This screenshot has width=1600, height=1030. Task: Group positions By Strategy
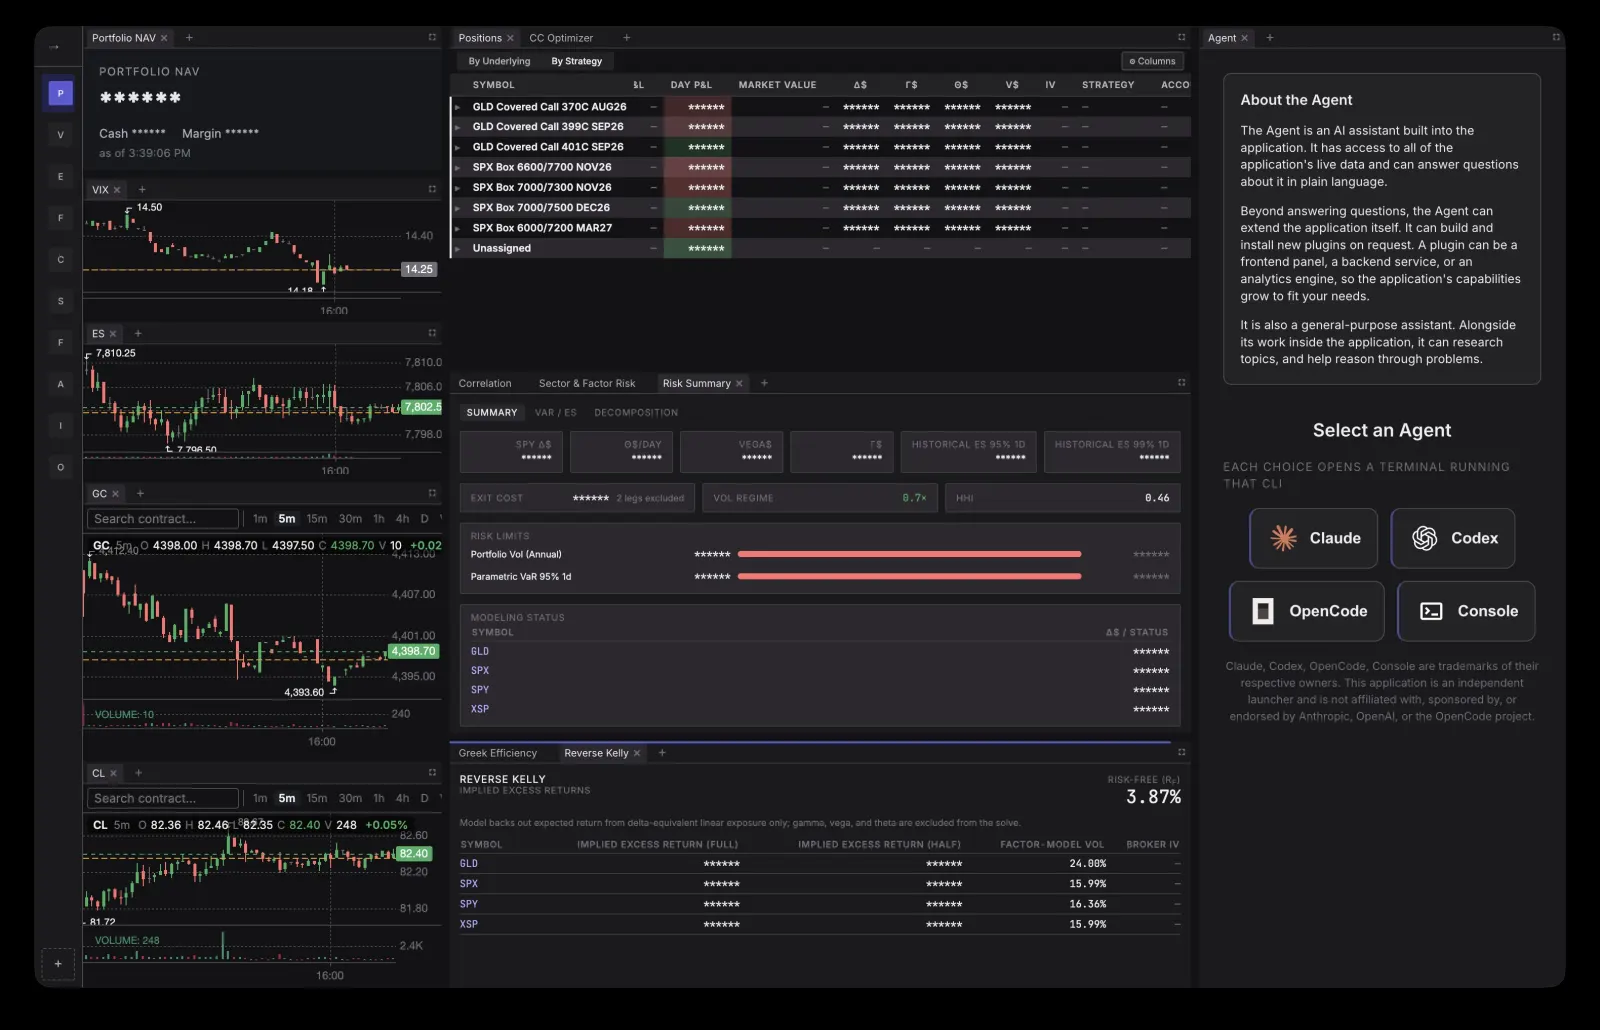tap(577, 61)
